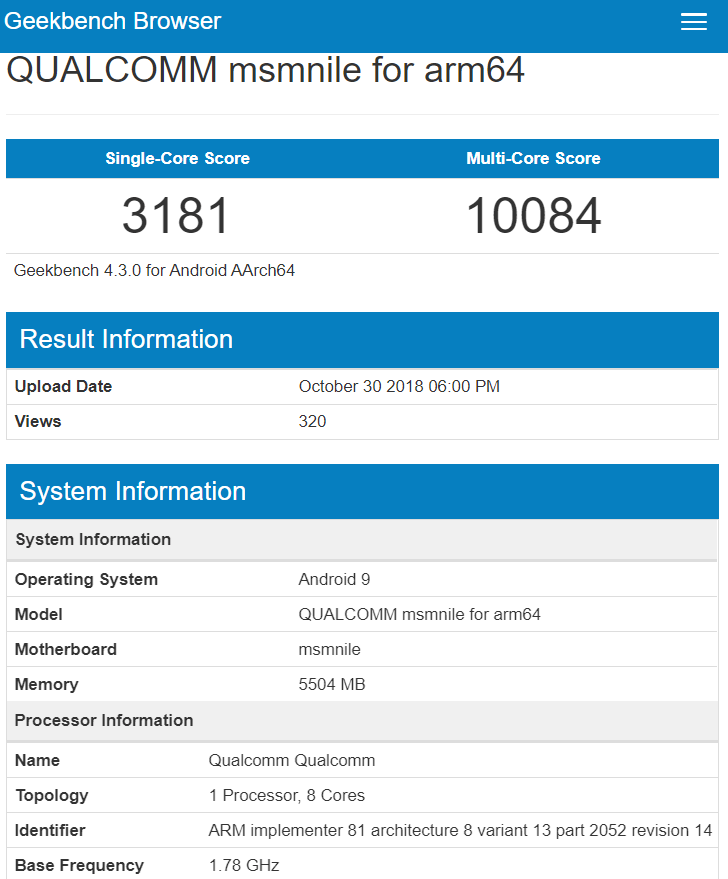The height and width of the screenshot is (879, 728).
Task: Click the Motherboard label
Action: pos(66,649)
